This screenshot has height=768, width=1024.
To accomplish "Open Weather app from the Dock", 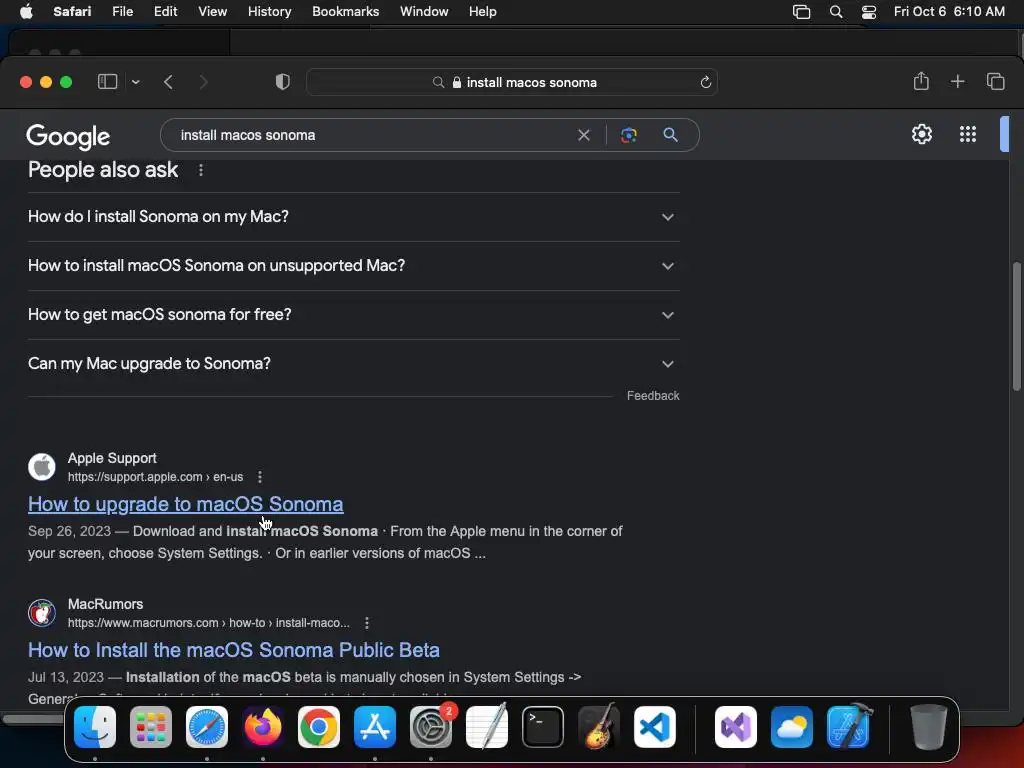I will 792,727.
